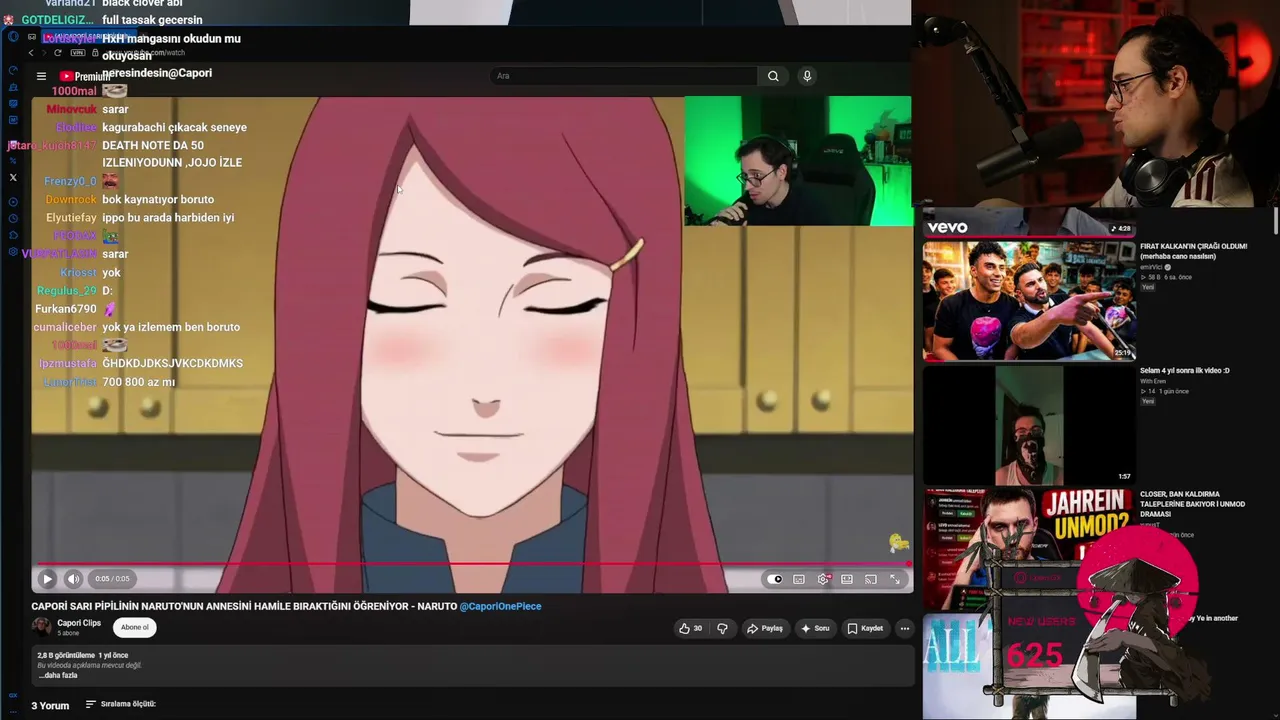1280x720 pixels.
Task: Reload the page with the browser refresh icon
Action: point(57,53)
